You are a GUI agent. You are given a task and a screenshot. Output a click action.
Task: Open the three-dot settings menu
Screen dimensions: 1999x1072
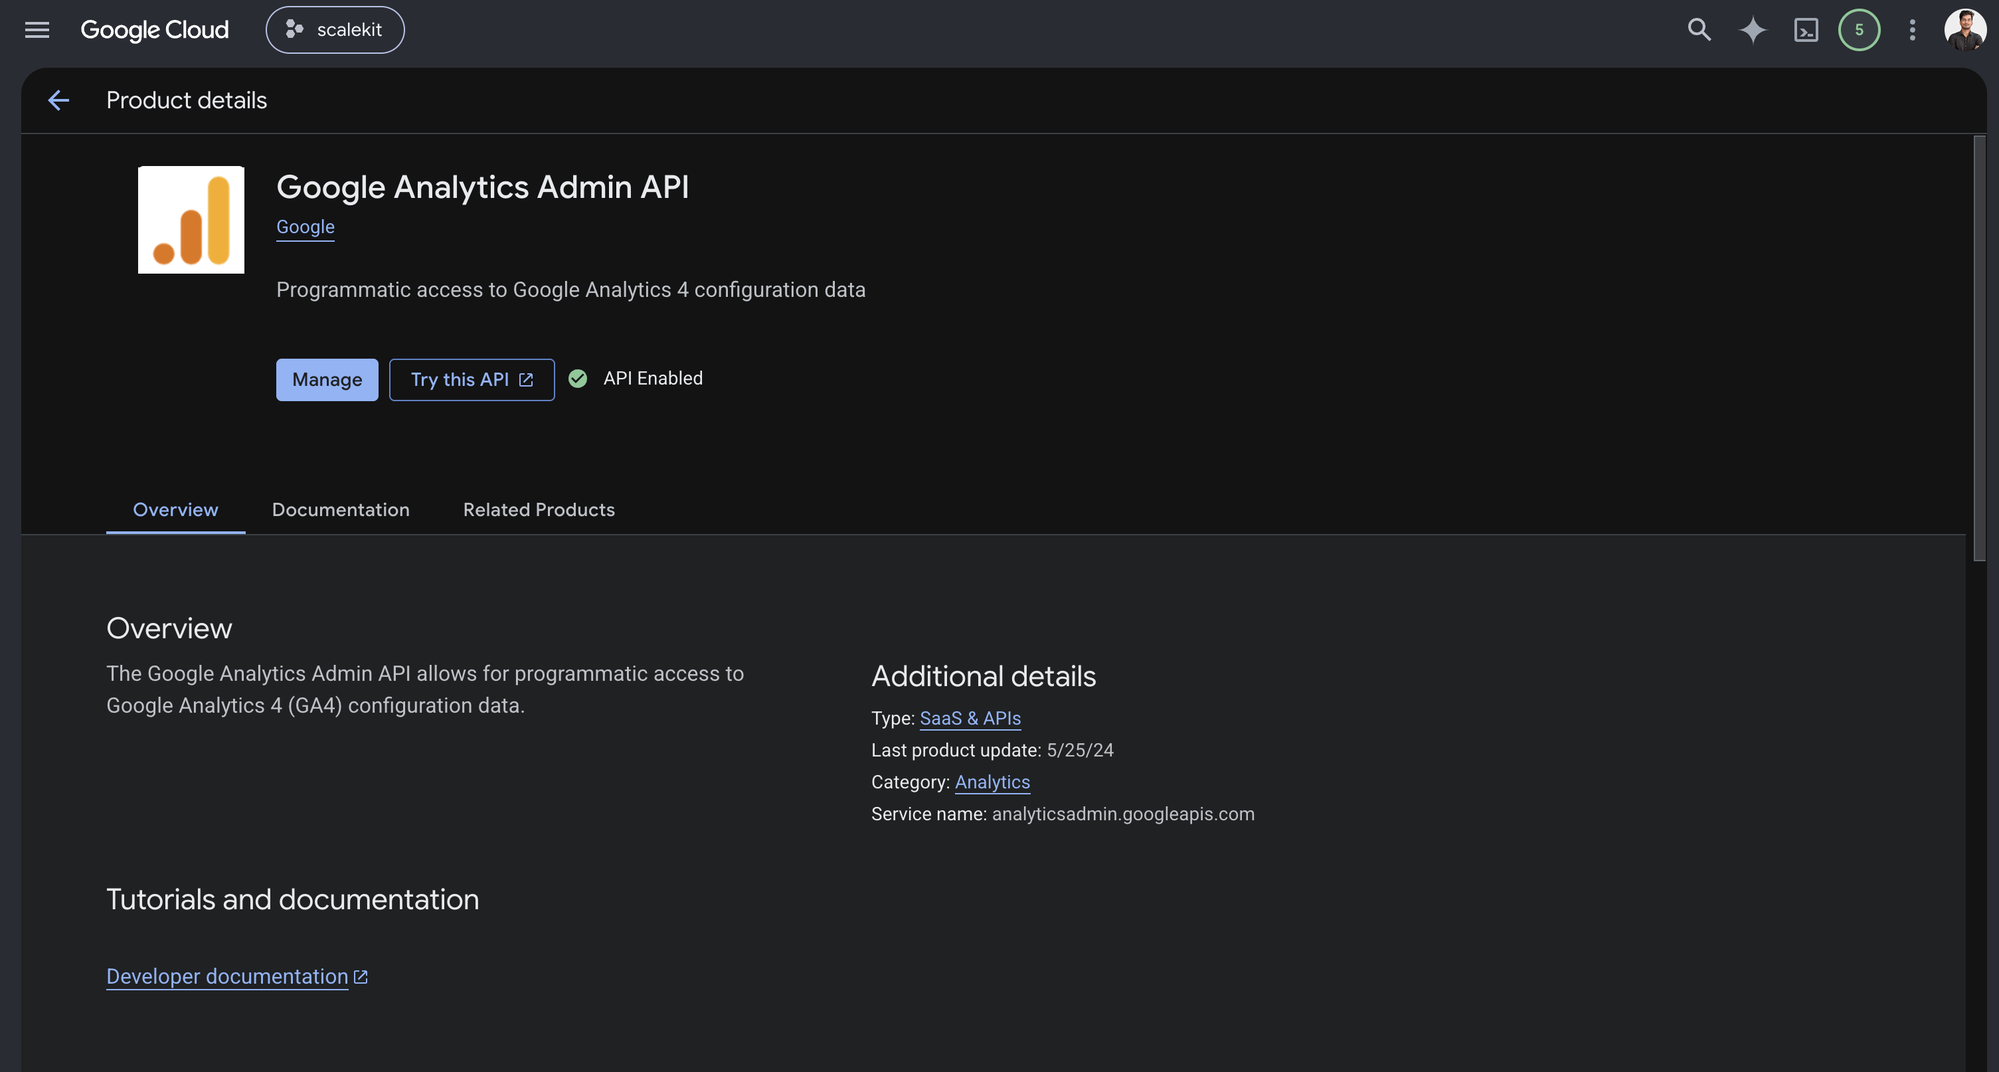pyautogui.click(x=1912, y=30)
